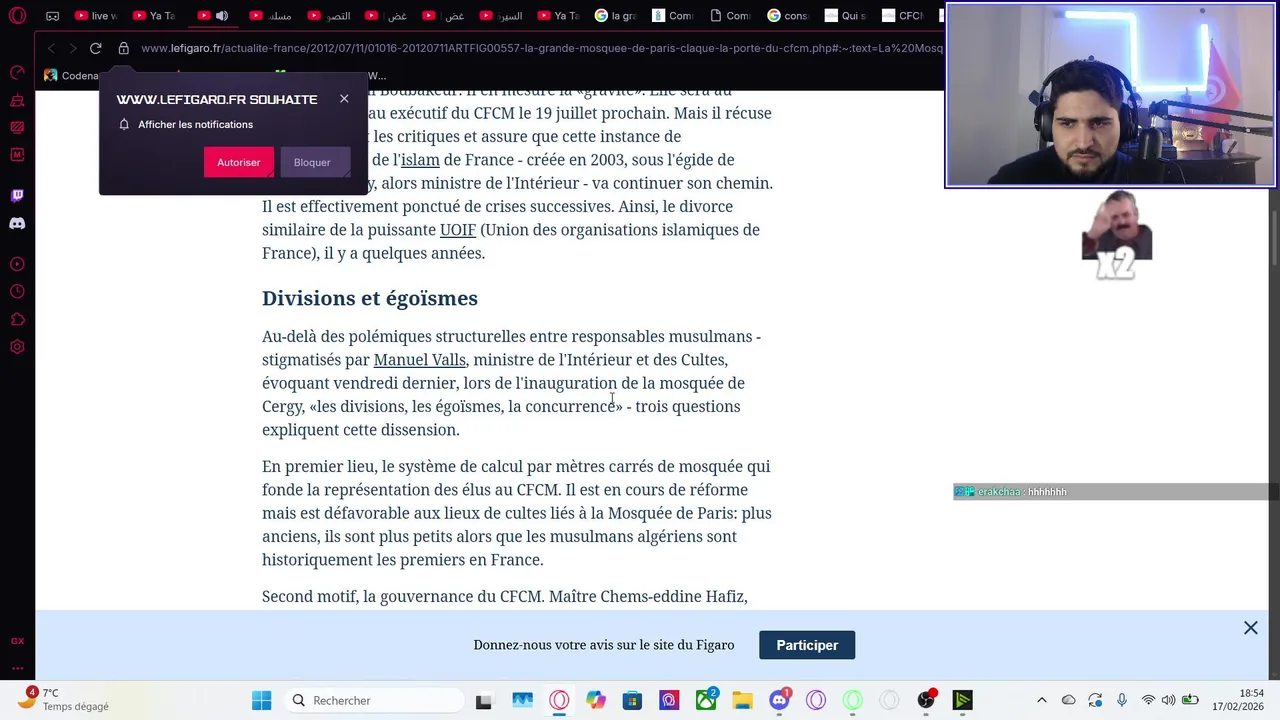
Task: Click the 'Divisions et égoïsmes' heading
Action: pyautogui.click(x=370, y=298)
